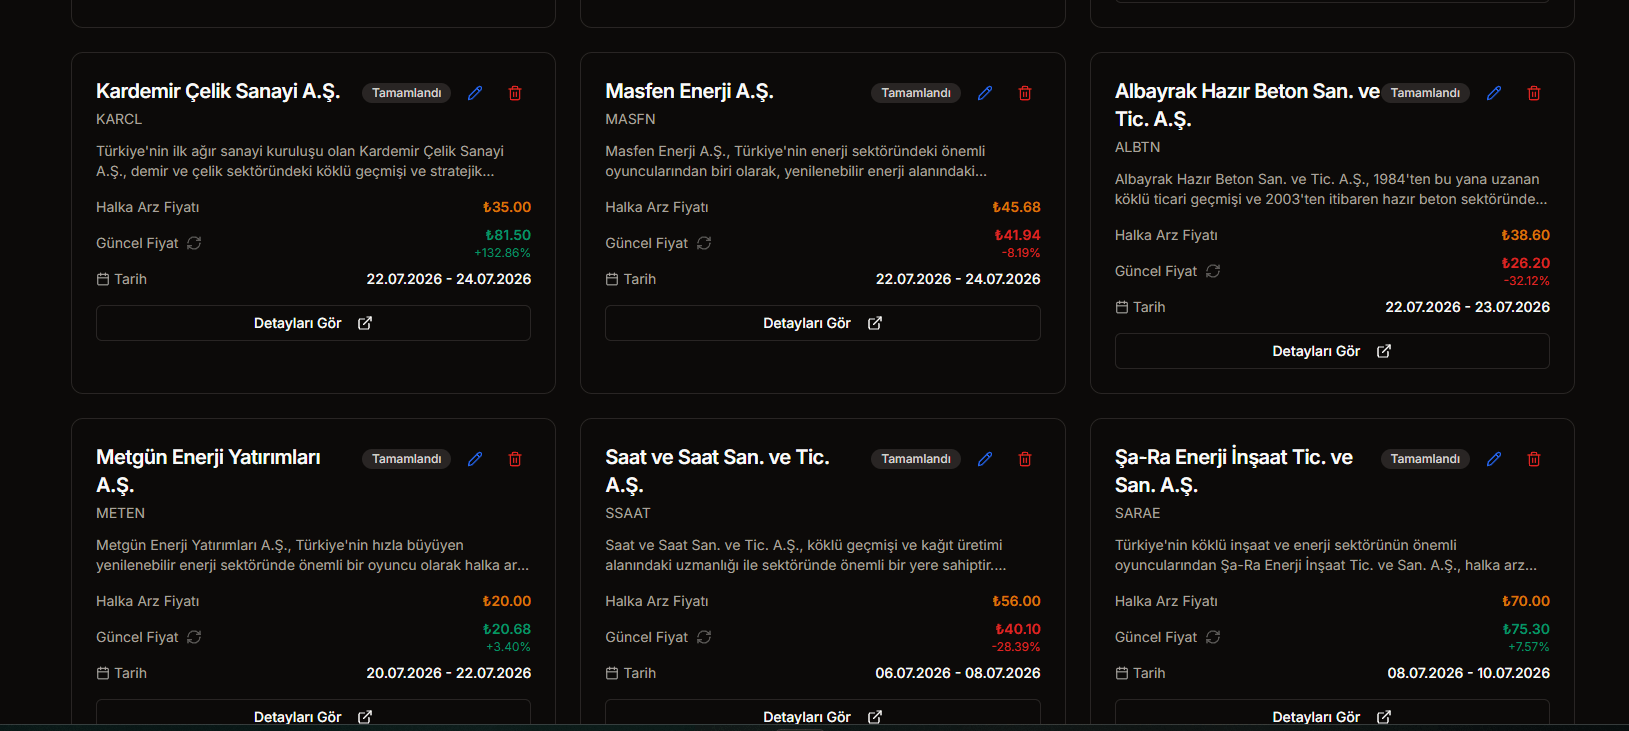Screen dimensions: 1629x731
Task: Remove the Metgün Enerji Yatırımları card
Action: (515, 459)
